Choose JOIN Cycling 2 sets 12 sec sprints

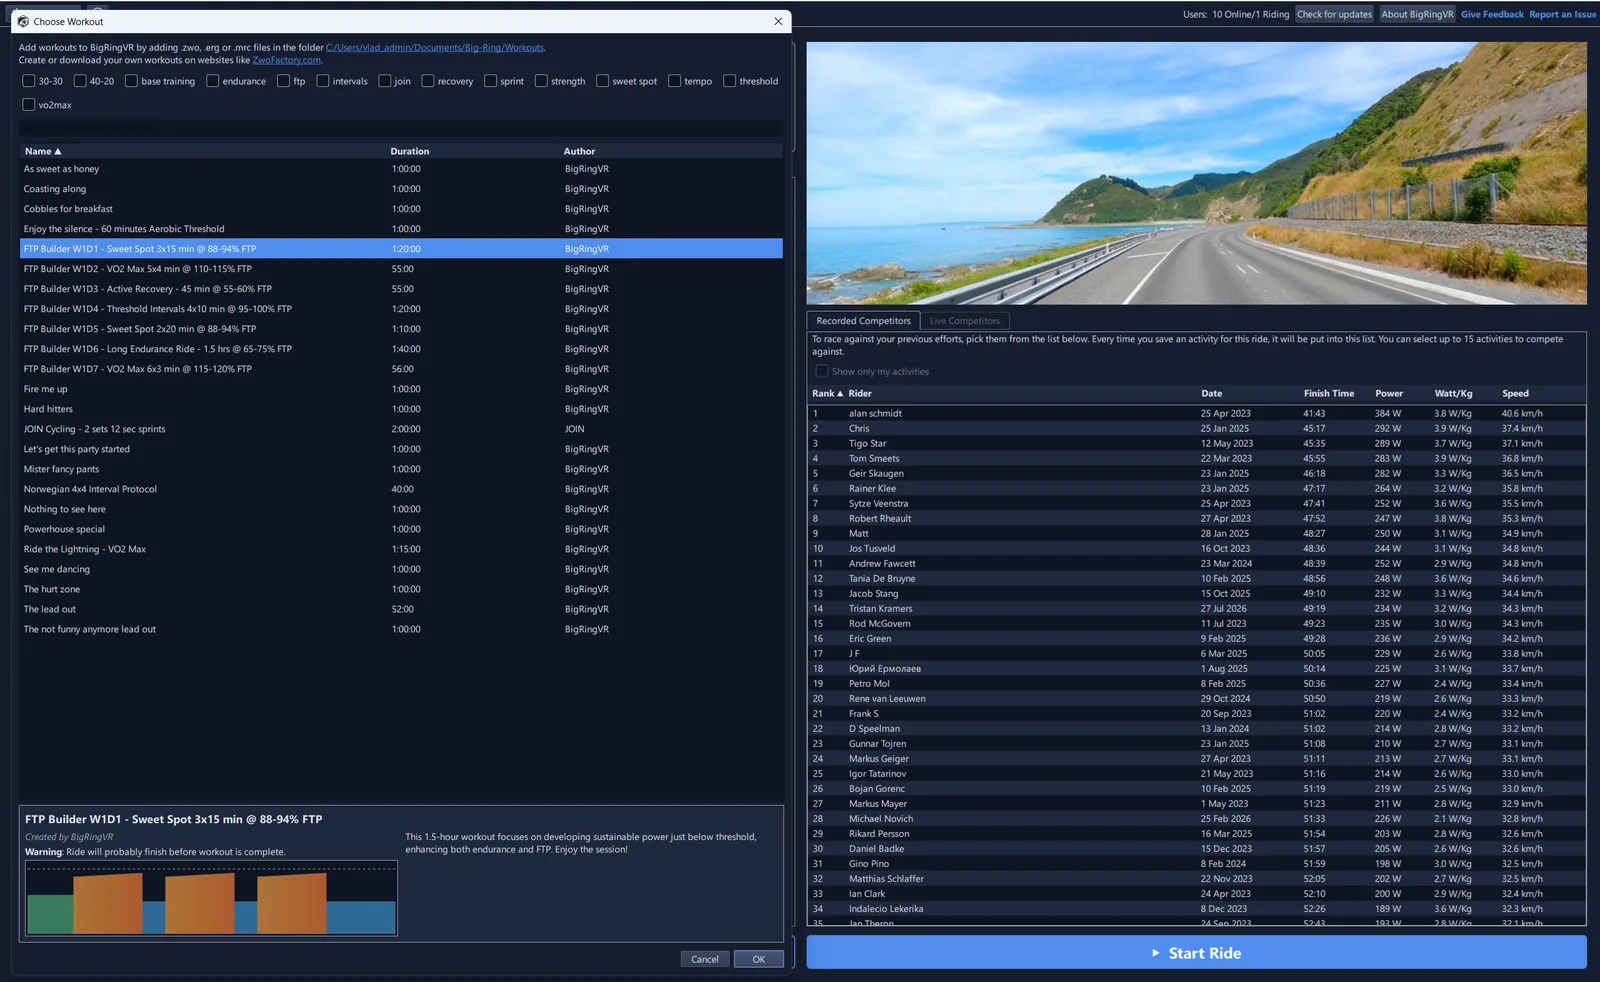pyautogui.click(x=401, y=429)
